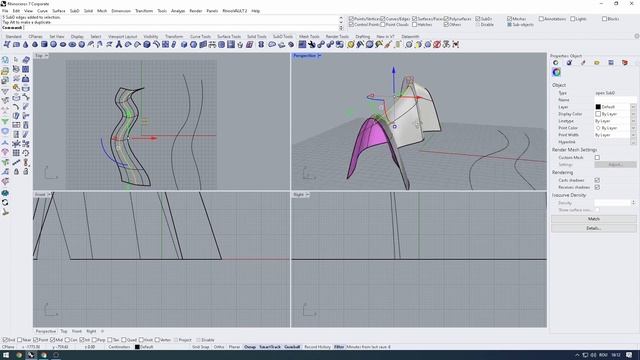
Task: Select the Sphere tool in the toolbar
Action: 53,44
